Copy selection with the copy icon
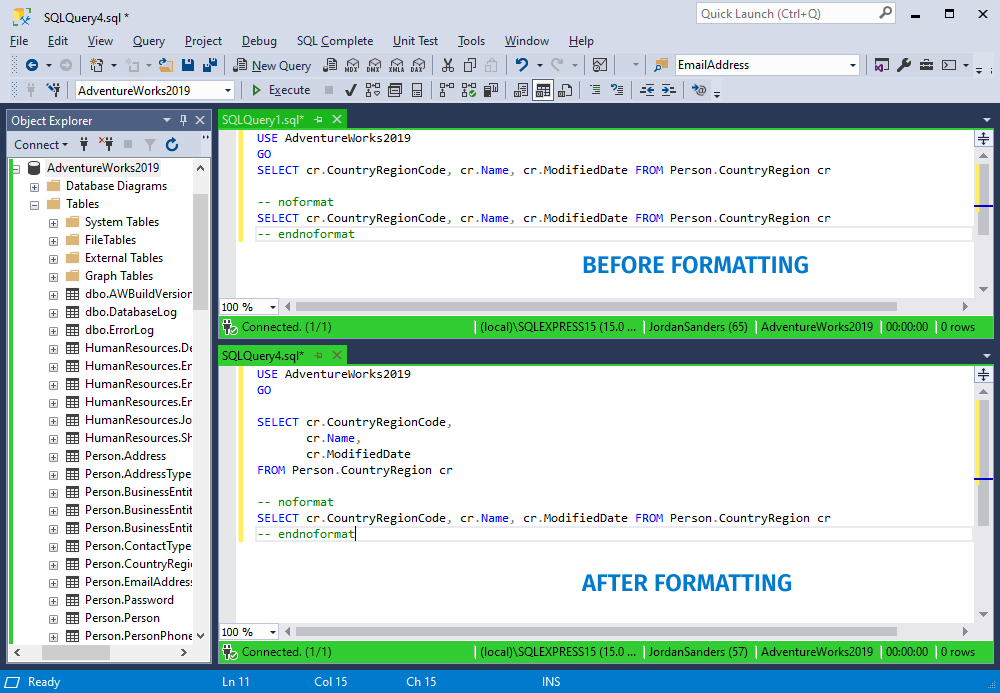Image resolution: width=1000 pixels, height=693 pixels. tap(470, 65)
